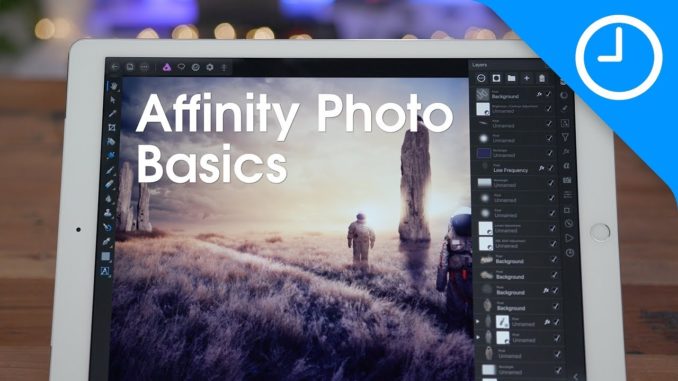The width and height of the screenshot is (678, 381).
Task: Click Brightness/Contrast adjustment layer thumbnail
Action: [x=483, y=109]
